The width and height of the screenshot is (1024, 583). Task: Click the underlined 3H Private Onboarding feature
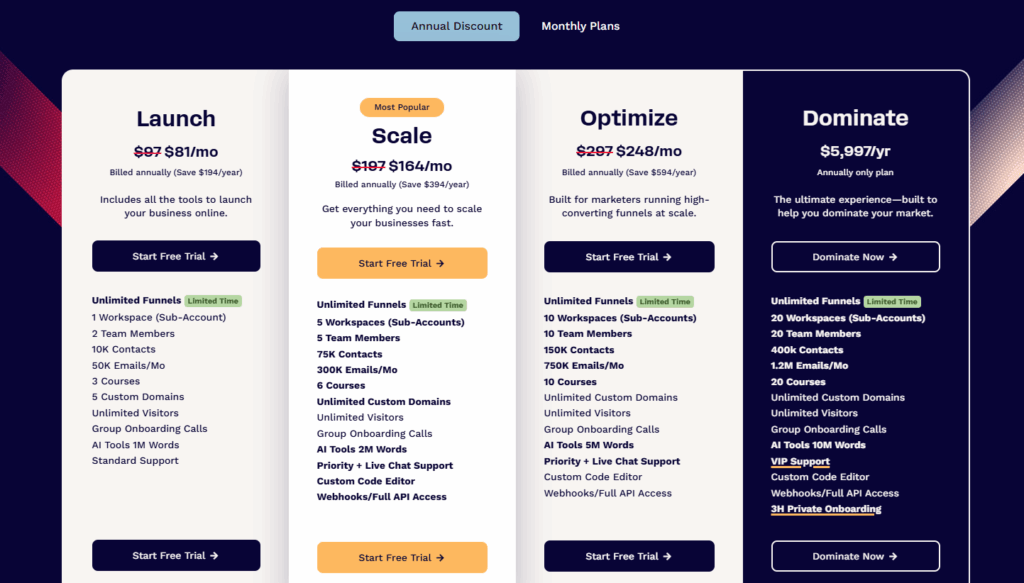click(x=825, y=509)
